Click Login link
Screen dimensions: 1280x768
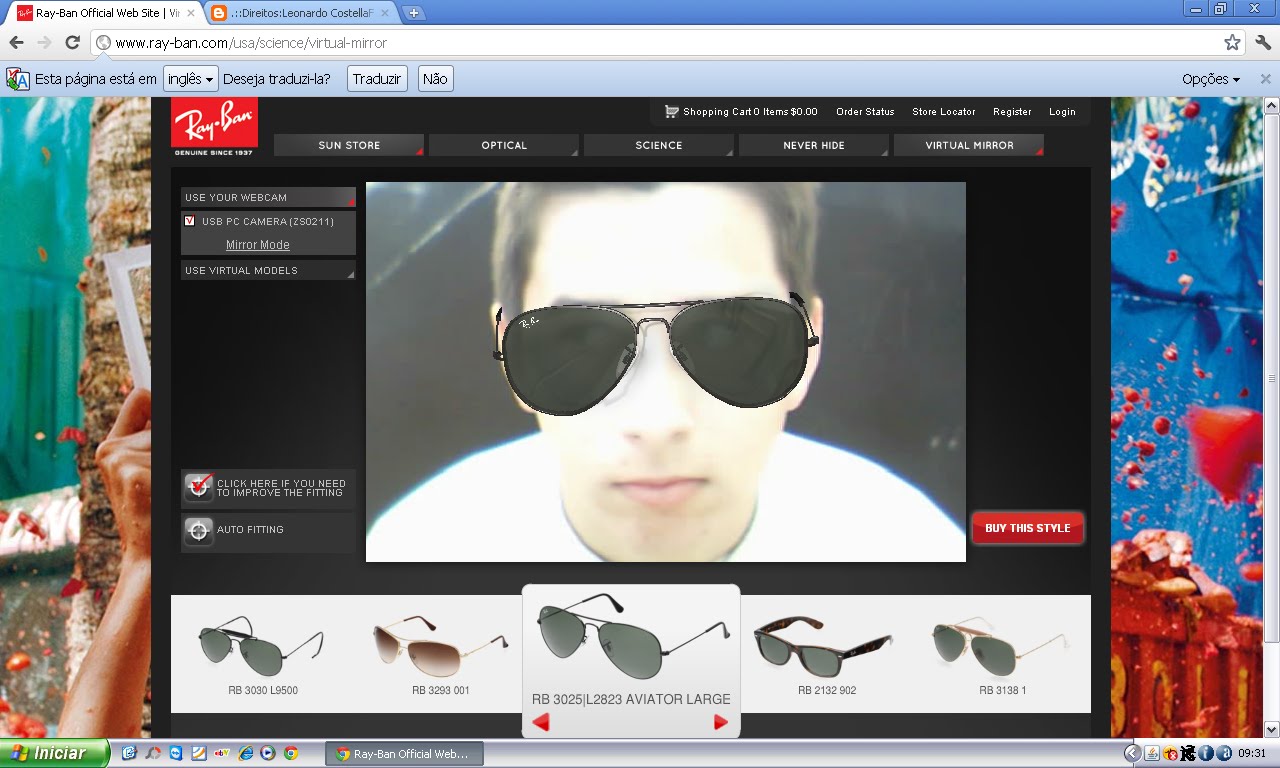1062,112
